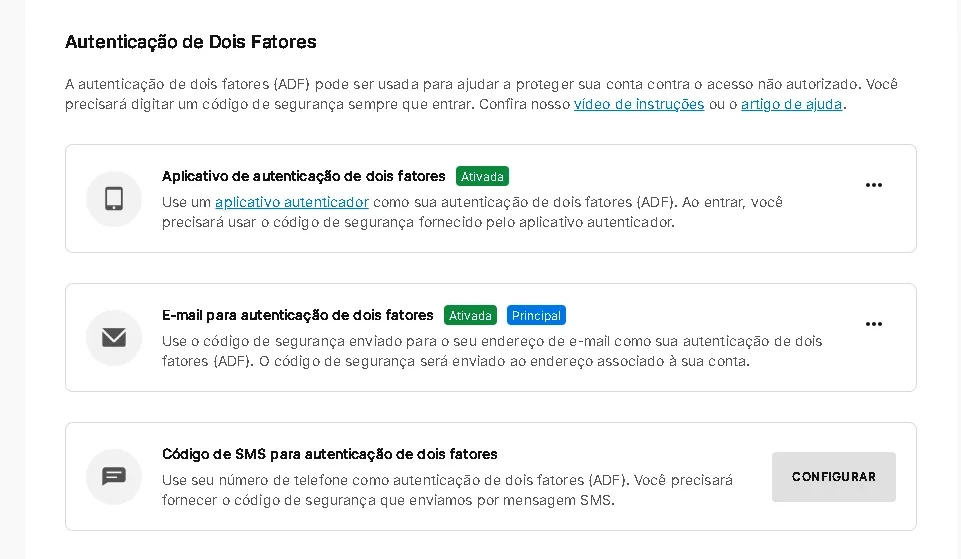Screen dimensions: 961x559
Task: Click the envelope icon for e-mail authentication
Action: click(114, 338)
